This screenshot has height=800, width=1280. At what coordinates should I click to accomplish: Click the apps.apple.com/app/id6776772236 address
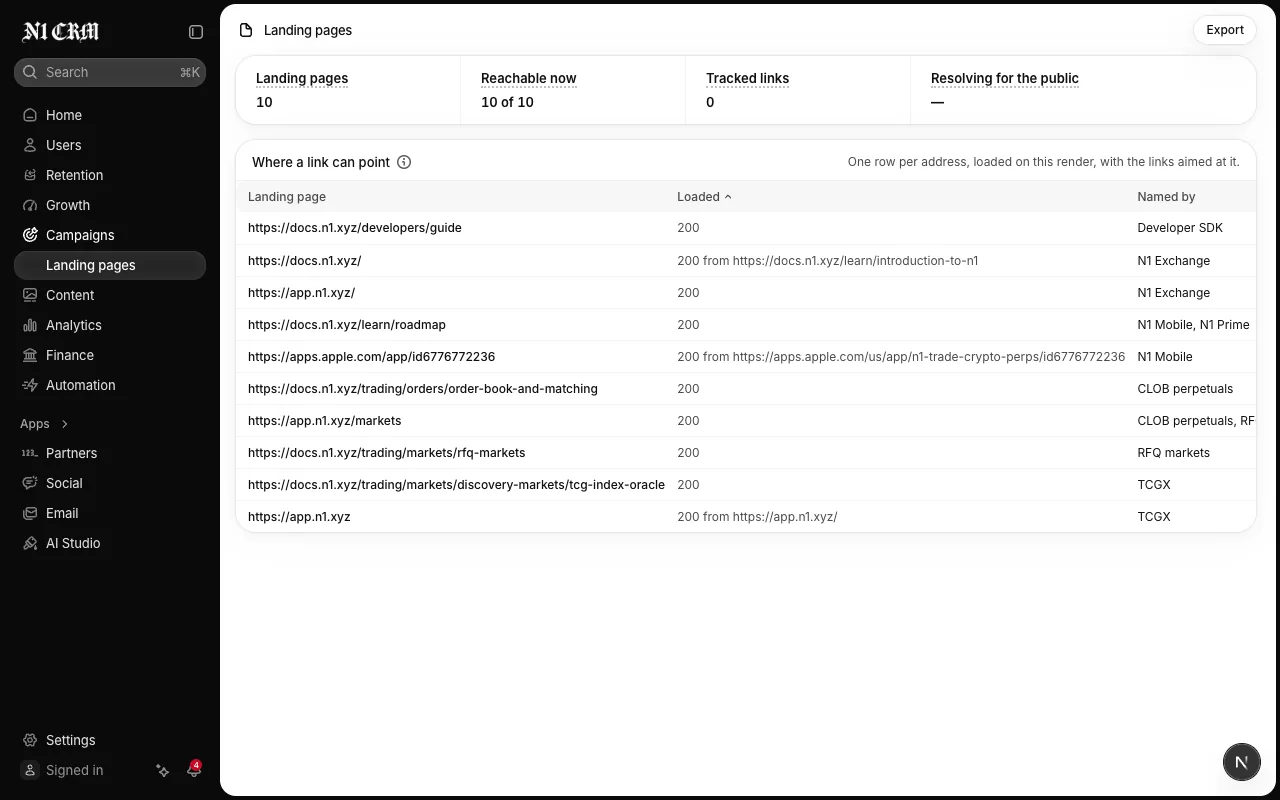pyautogui.click(x=371, y=357)
